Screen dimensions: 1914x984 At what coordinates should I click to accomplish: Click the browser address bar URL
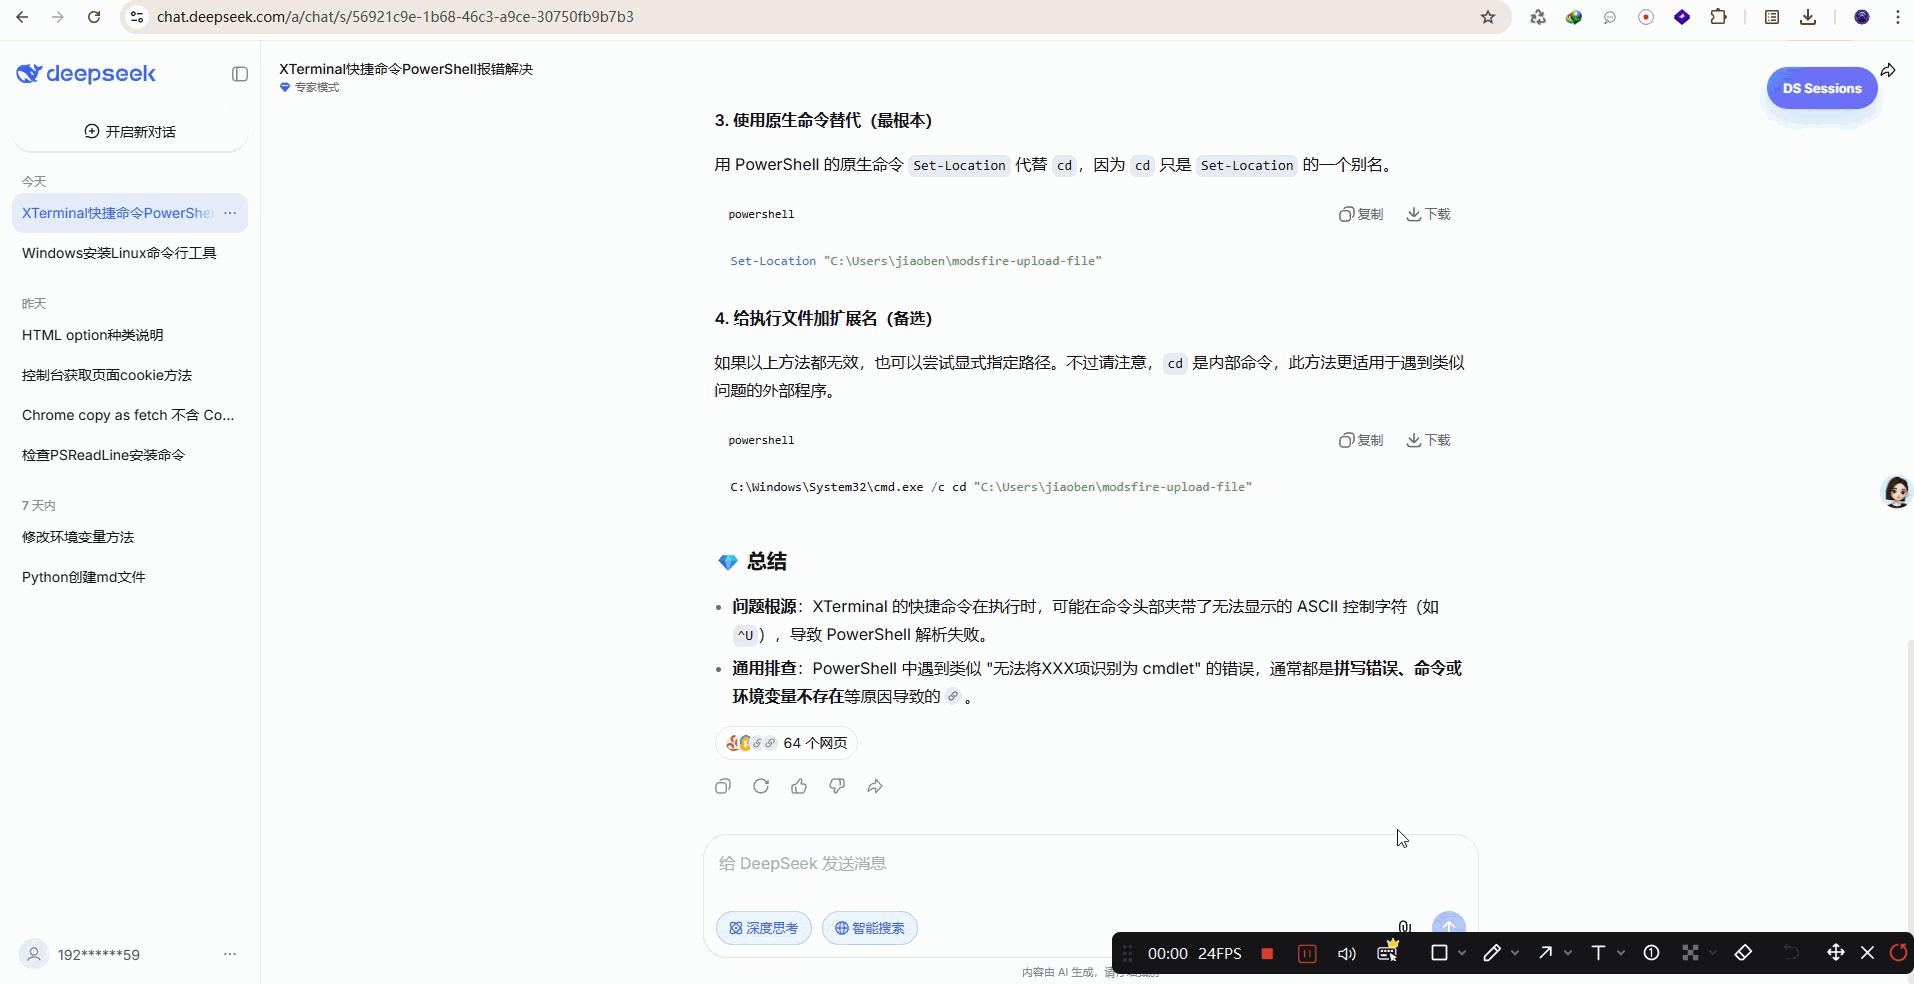click(395, 17)
